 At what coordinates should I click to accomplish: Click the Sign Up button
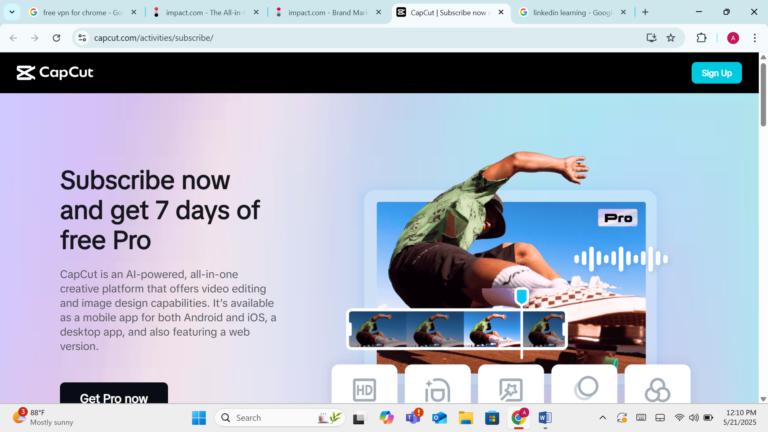[716, 73]
